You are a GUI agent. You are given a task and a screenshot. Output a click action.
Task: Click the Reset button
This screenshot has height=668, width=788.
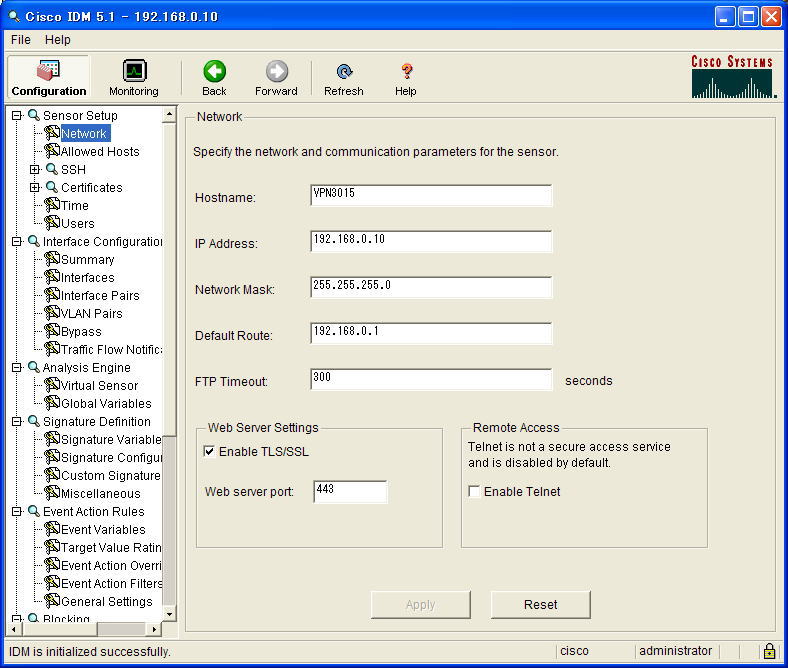(x=541, y=605)
